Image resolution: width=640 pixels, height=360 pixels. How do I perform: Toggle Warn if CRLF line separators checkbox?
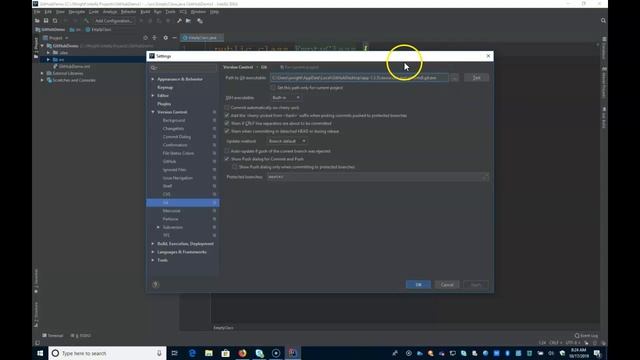click(227, 123)
